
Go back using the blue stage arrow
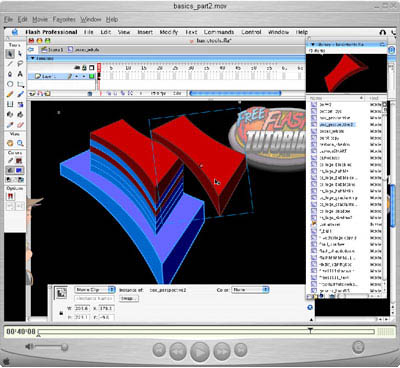click(x=31, y=49)
